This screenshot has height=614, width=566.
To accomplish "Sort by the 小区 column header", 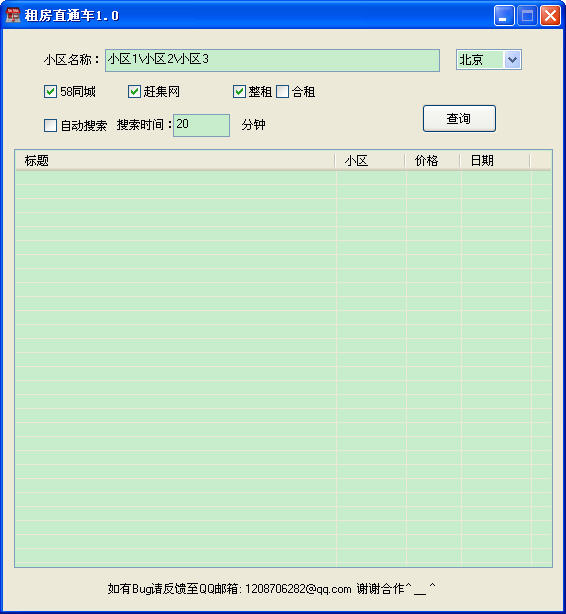I will (x=370, y=161).
